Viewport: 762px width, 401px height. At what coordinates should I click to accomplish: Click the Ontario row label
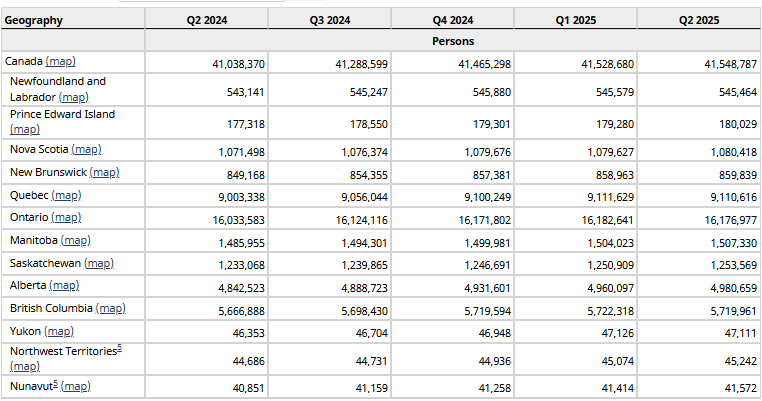point(29,217)
